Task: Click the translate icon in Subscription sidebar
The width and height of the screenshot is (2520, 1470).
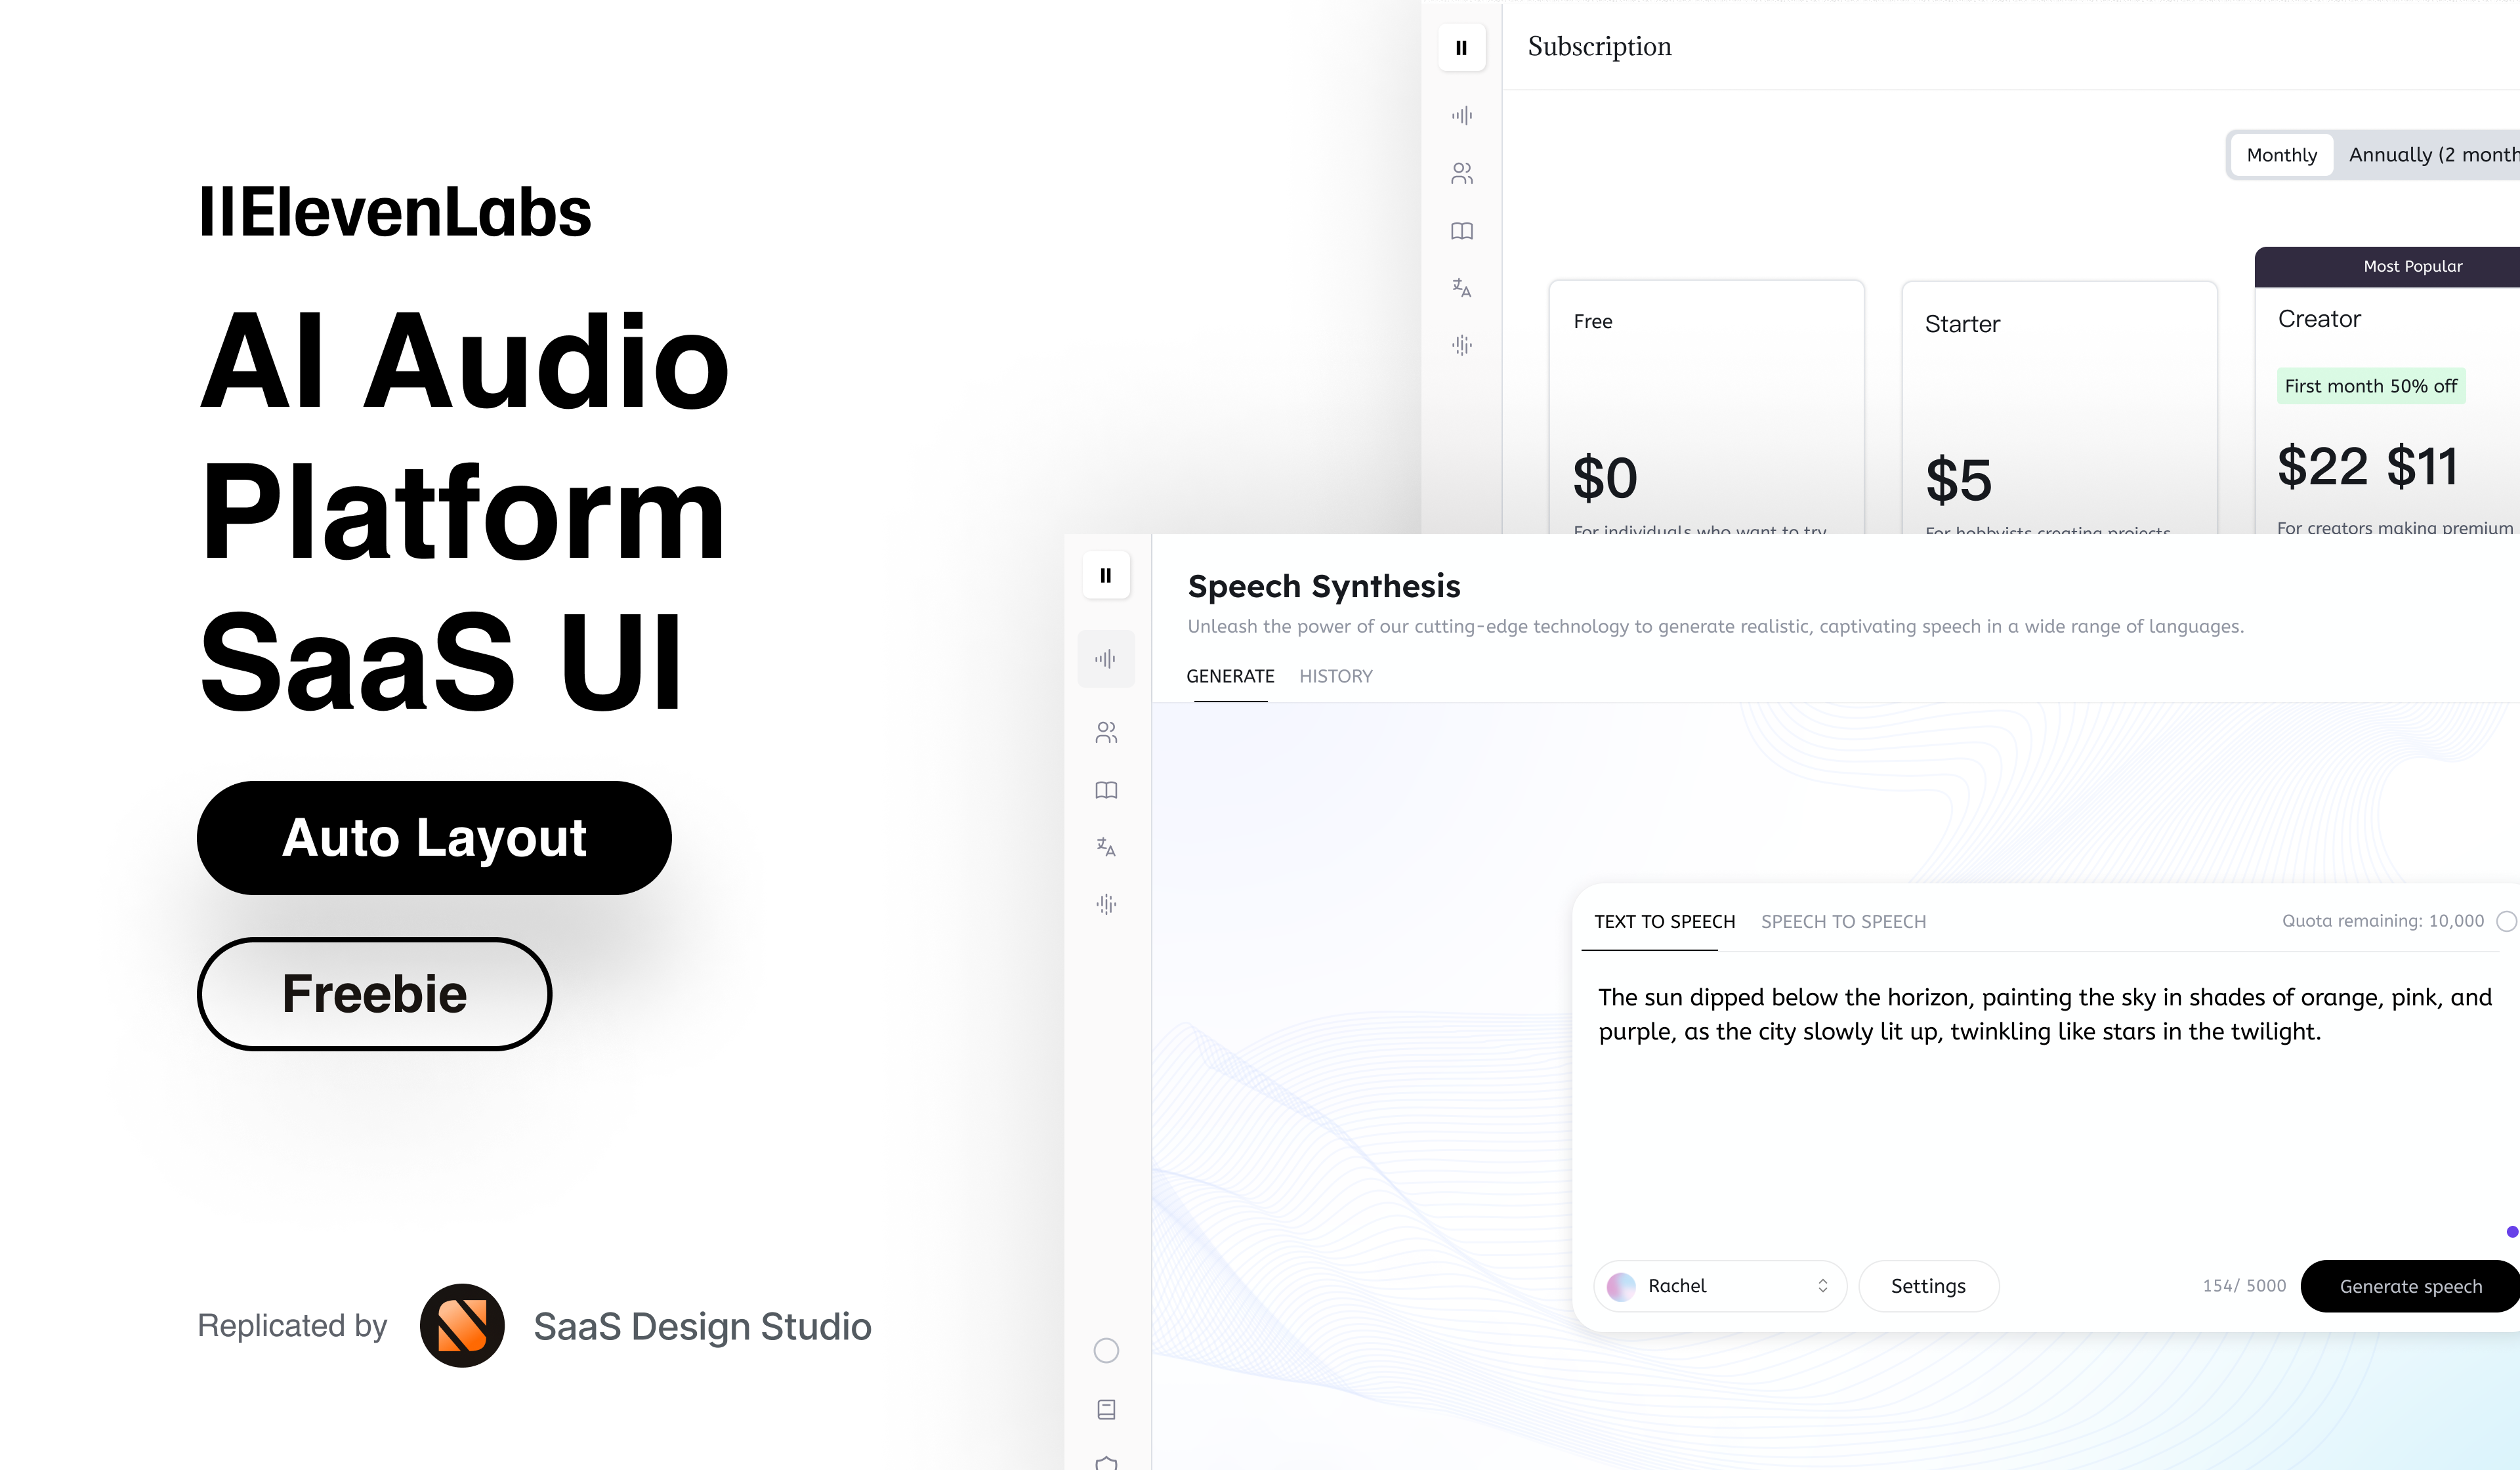Action: coord(1461,288)
